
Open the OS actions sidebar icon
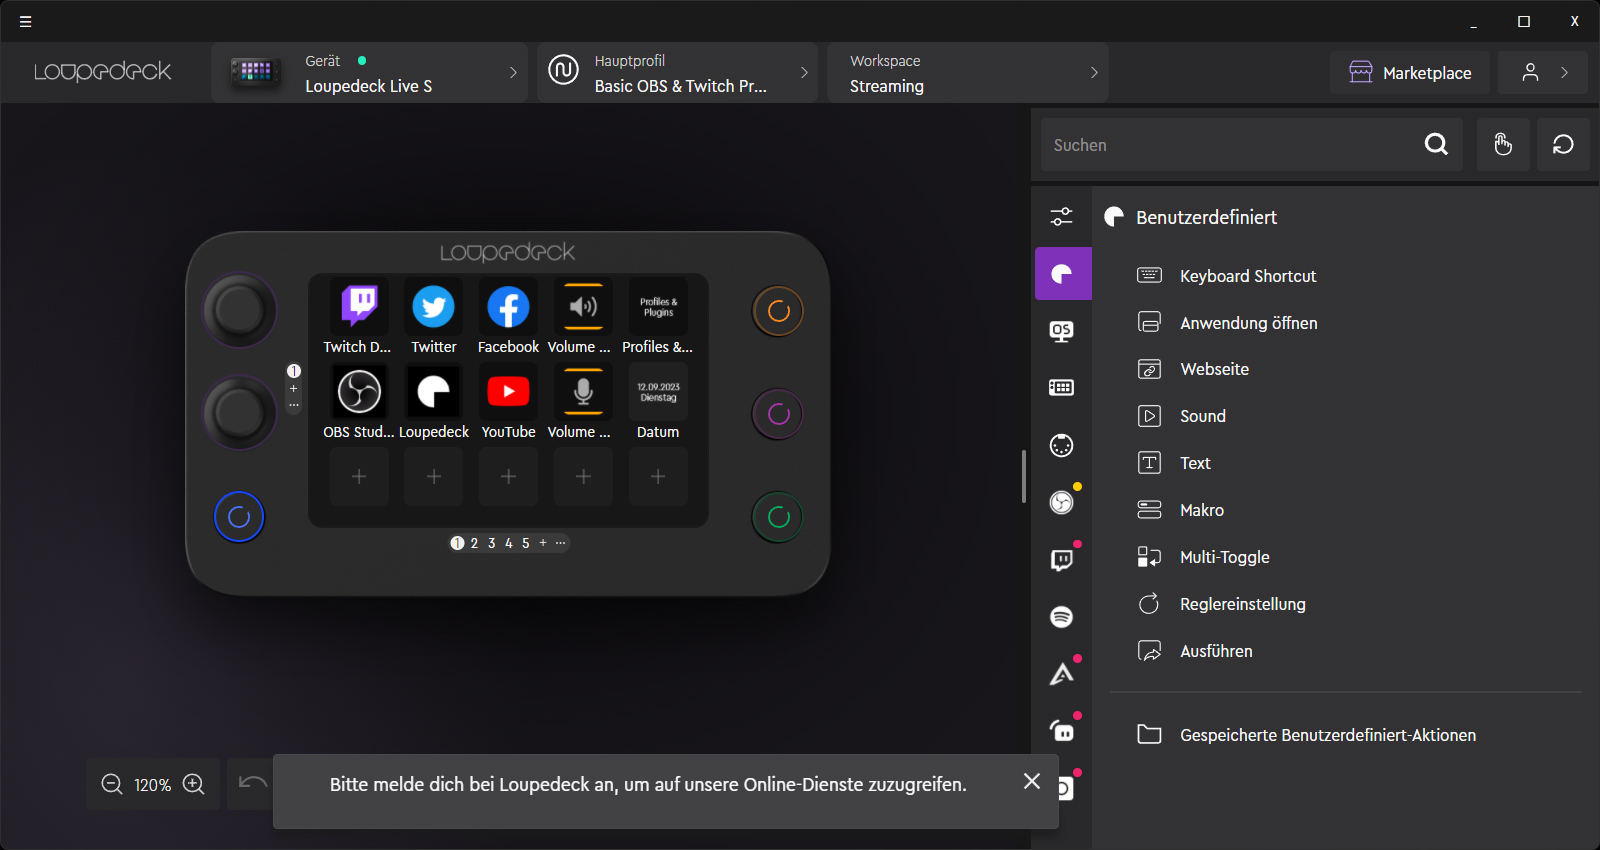1062,331
